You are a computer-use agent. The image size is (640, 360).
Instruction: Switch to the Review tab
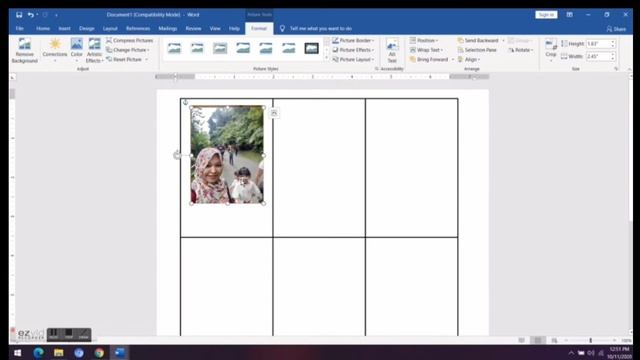193,29
